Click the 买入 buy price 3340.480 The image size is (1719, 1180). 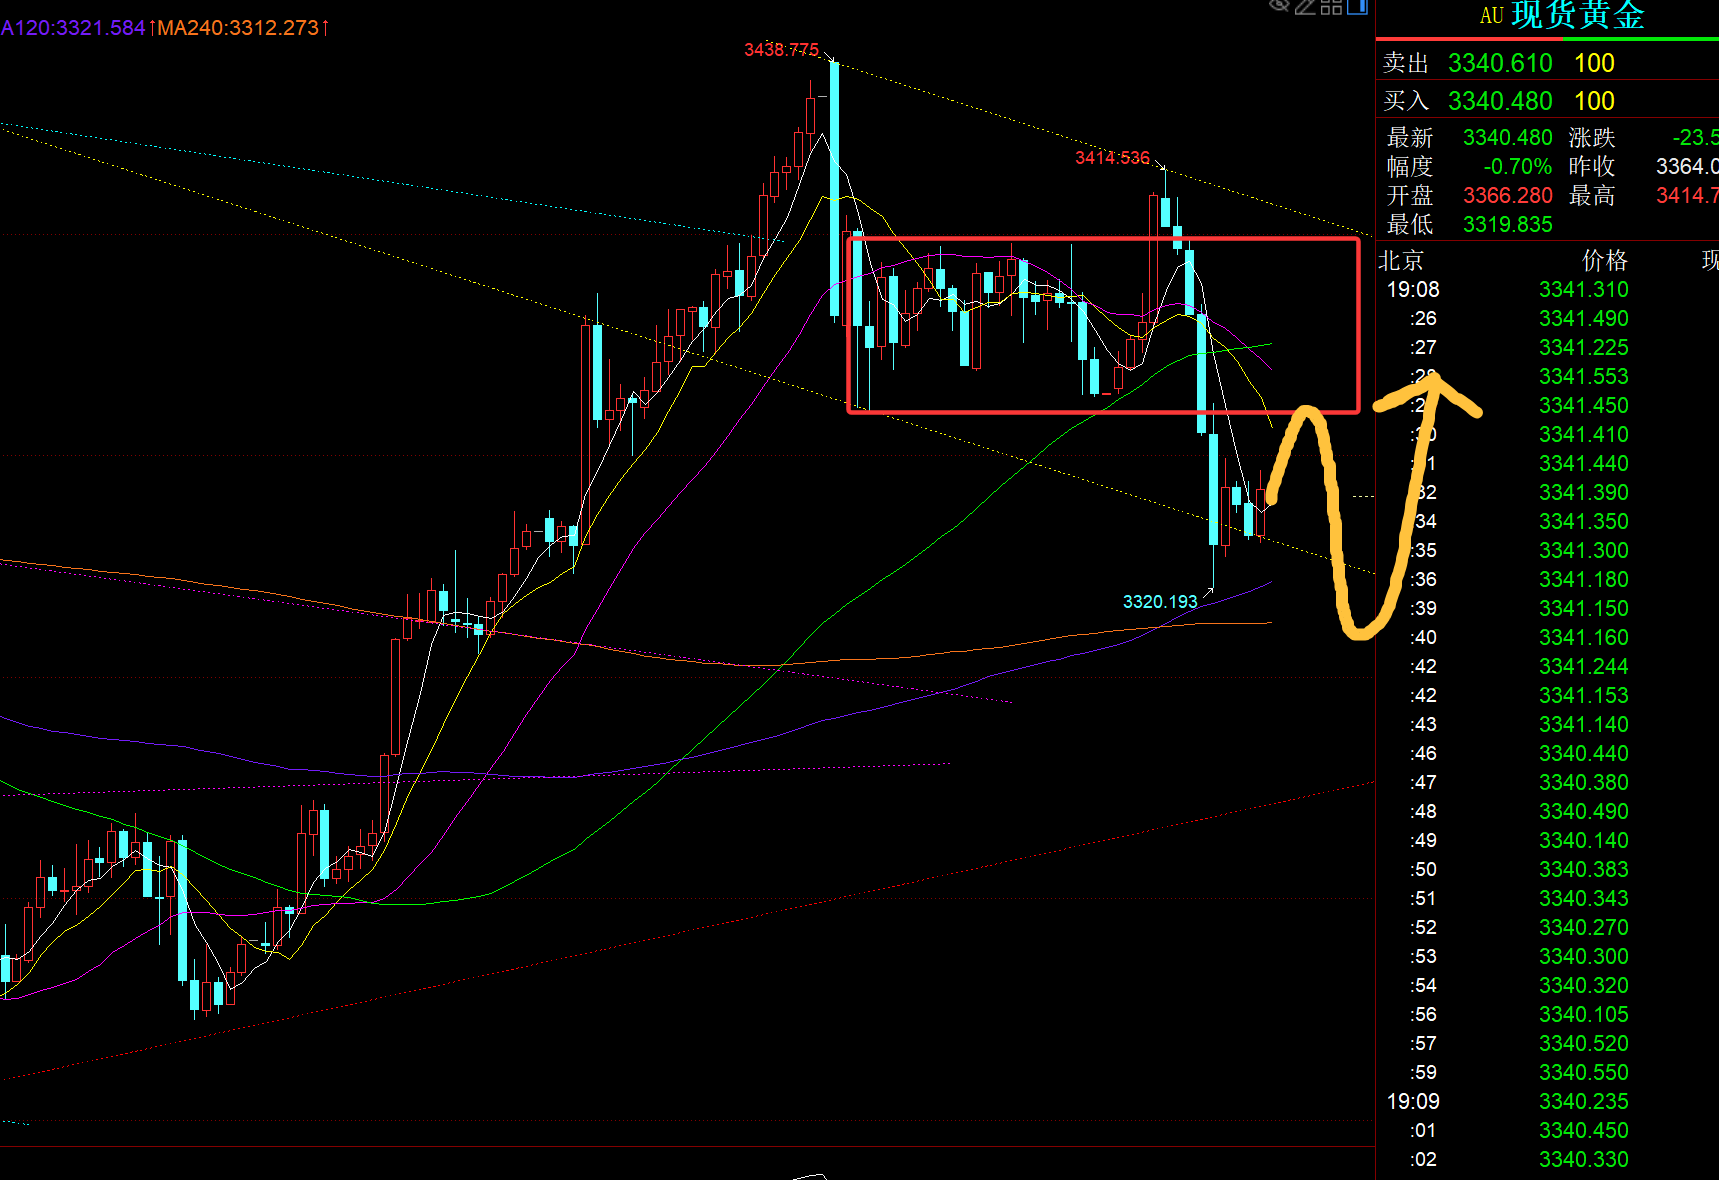(x=1500, y=102)
